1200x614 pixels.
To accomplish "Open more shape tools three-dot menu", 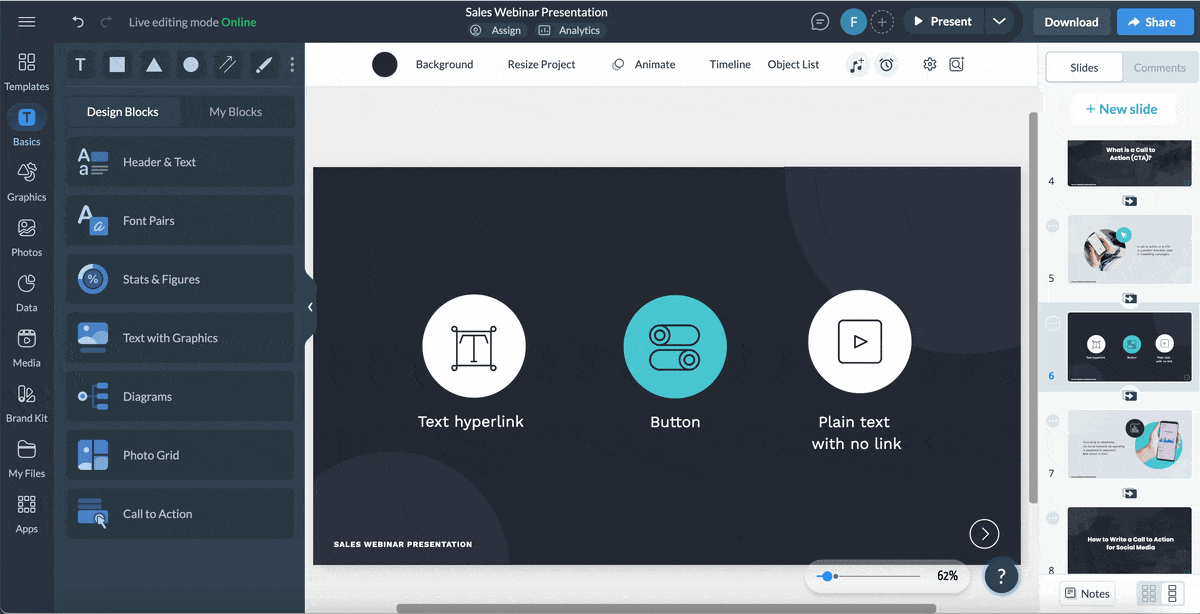I will (292, 65).
